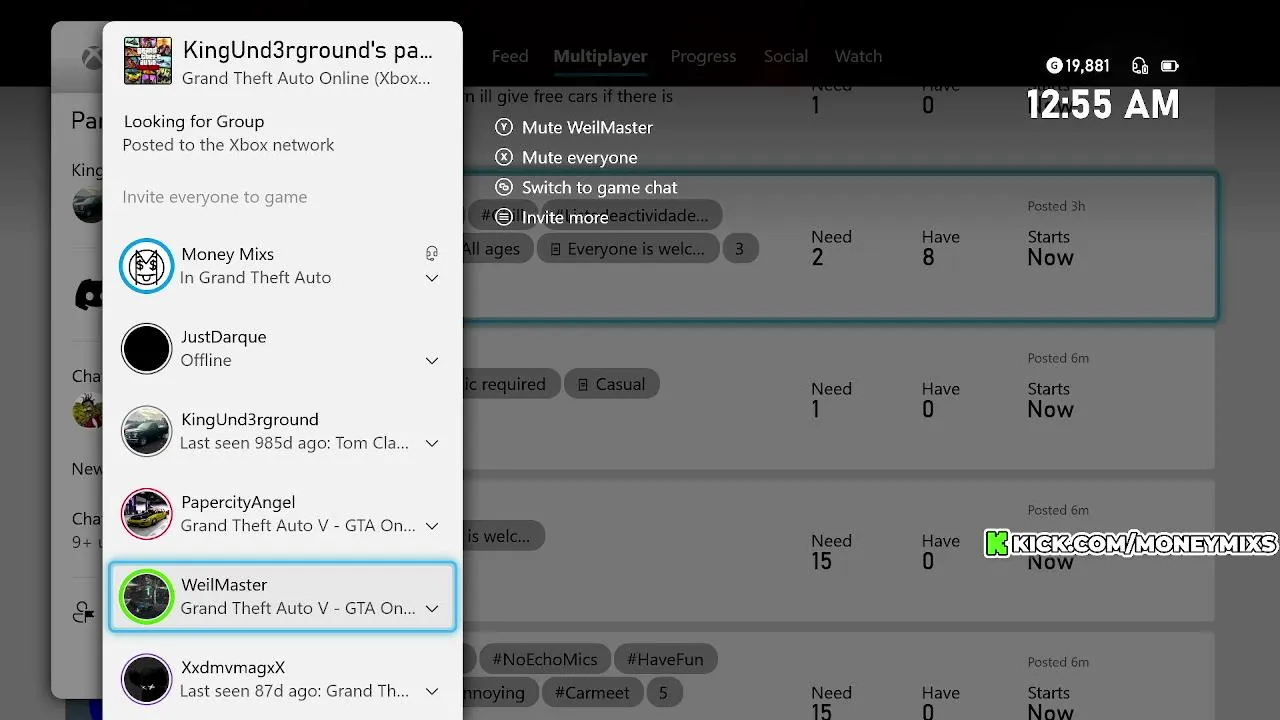The image size is (1280, 720).
Task: Click the GTA party game thumbnail
Action: [147, 61]
